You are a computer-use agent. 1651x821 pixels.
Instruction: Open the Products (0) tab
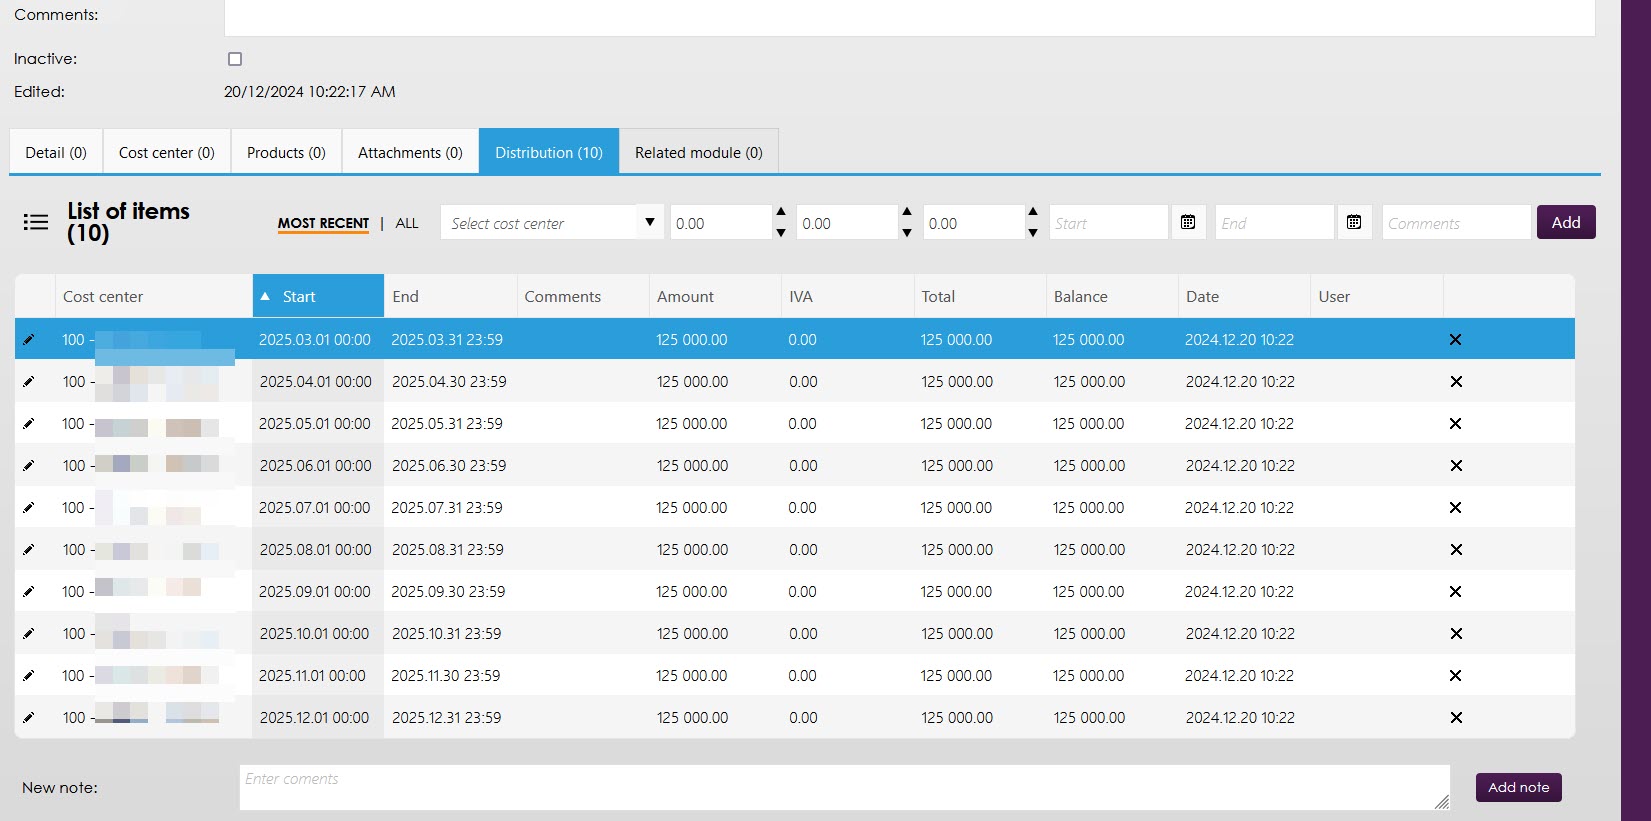coord(286,152)
